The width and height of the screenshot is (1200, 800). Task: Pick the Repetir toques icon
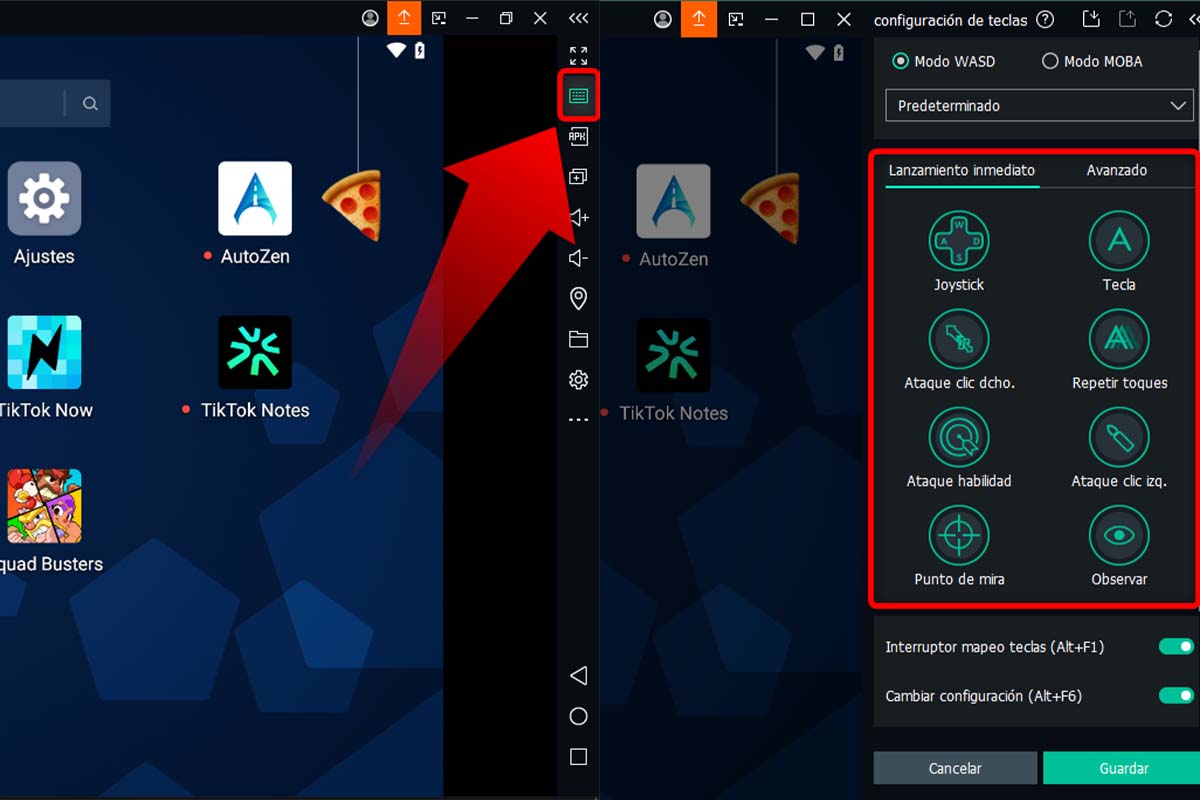1119,339
